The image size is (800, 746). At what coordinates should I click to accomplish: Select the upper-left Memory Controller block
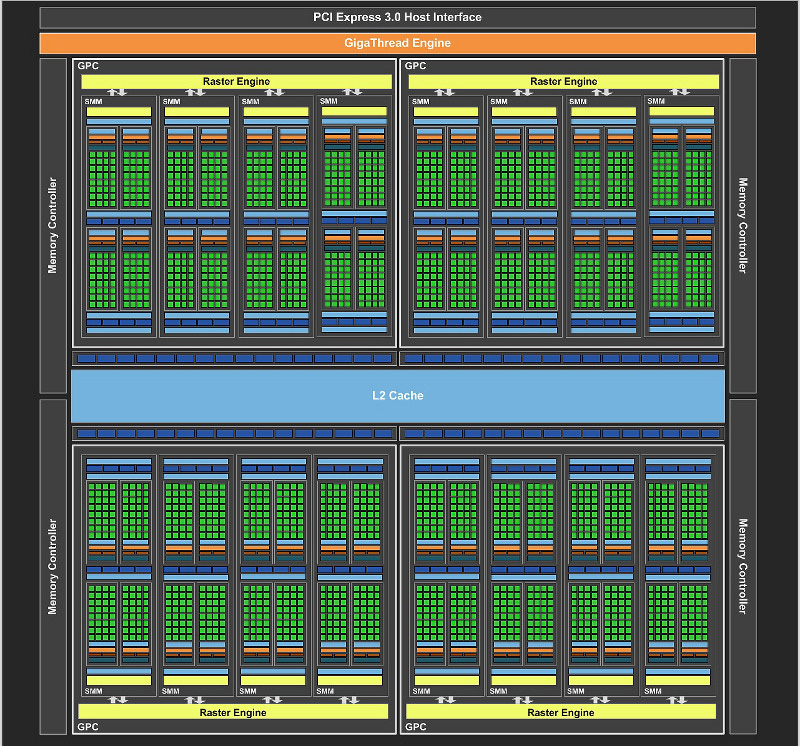(53, 226)
